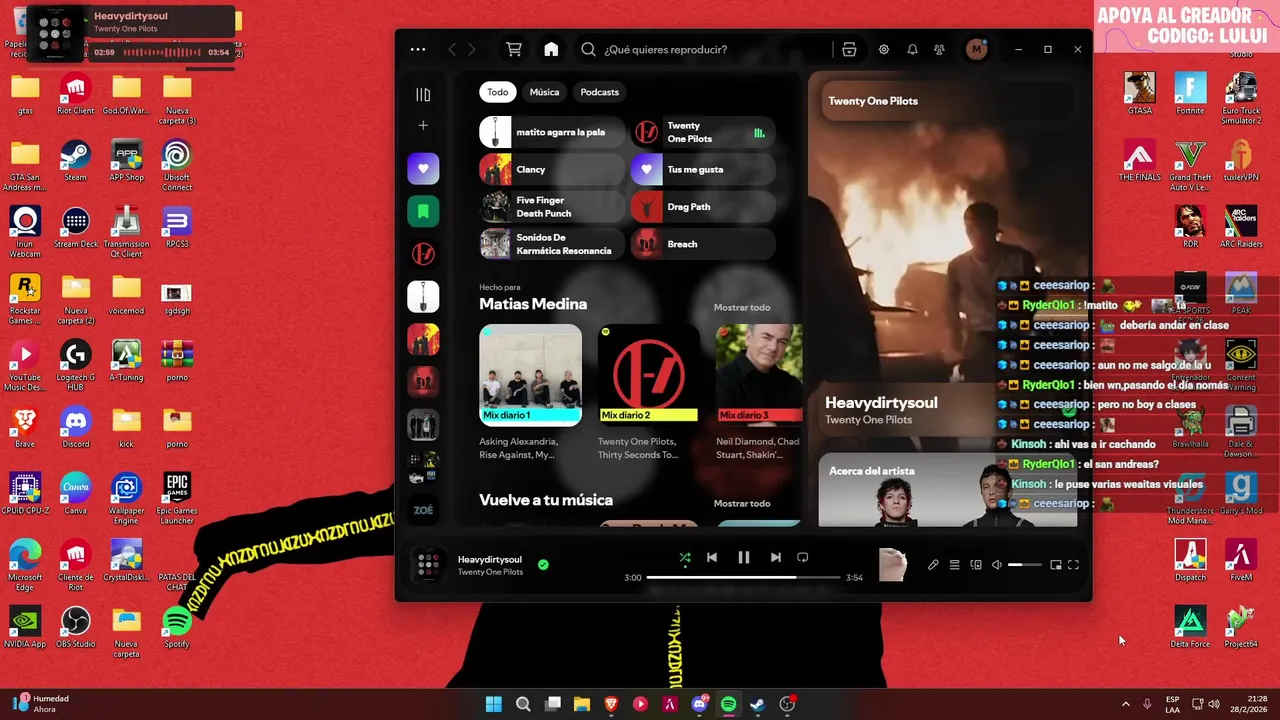The image size is (1280, 720).
Task: Toggle the lyrics microphone icon
Action: coord(933,565)
